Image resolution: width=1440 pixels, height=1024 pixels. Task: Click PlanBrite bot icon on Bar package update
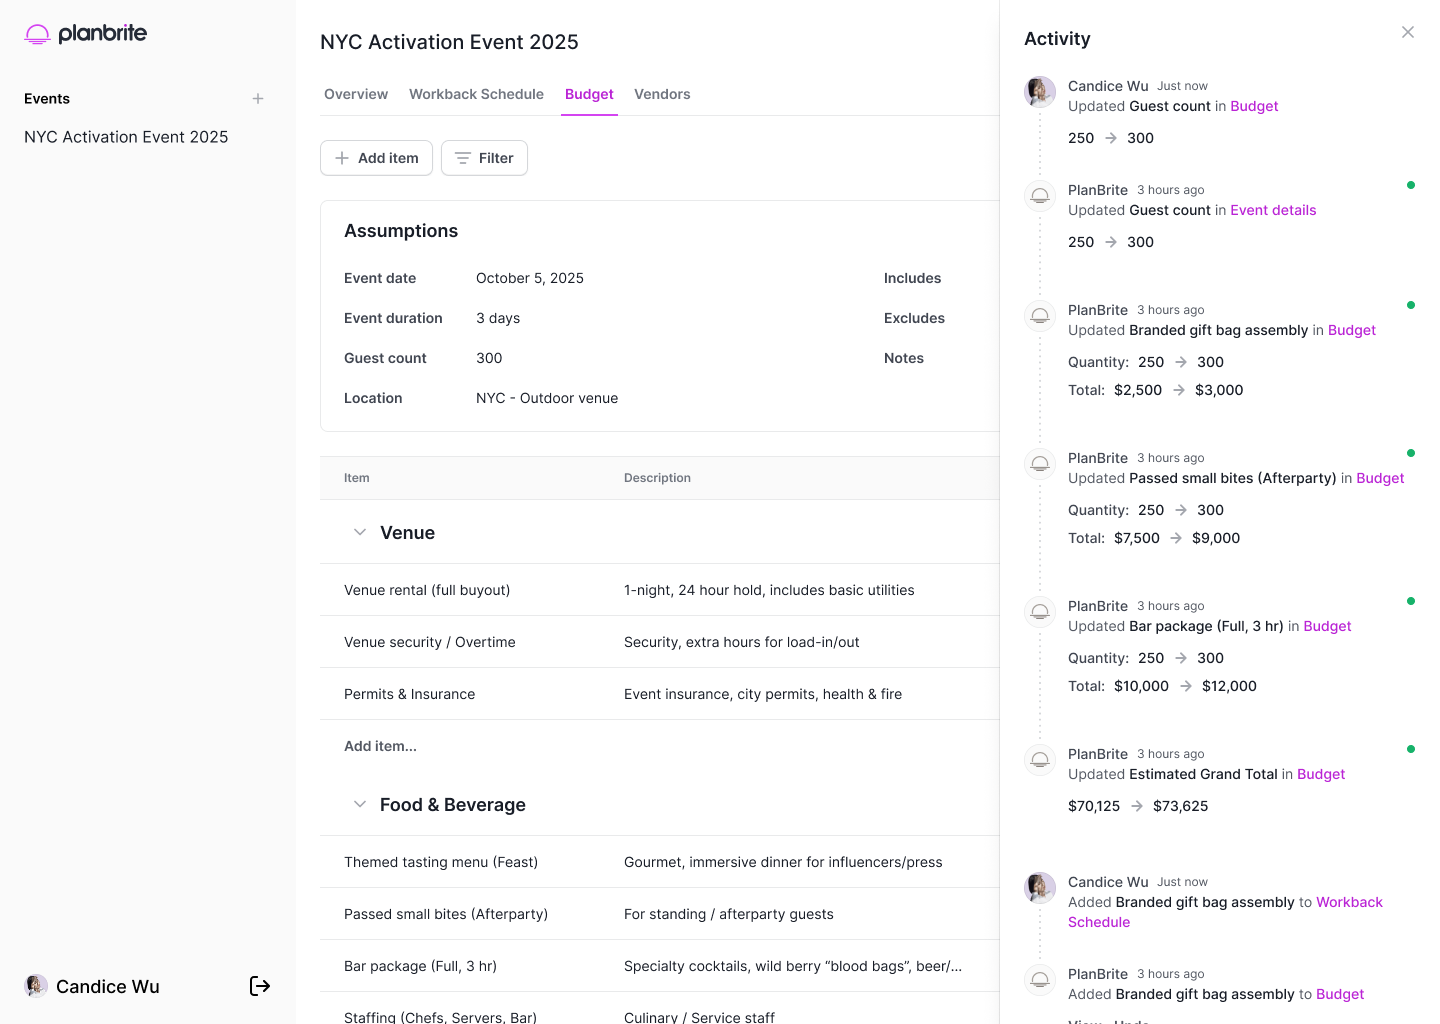[1040, 612]
